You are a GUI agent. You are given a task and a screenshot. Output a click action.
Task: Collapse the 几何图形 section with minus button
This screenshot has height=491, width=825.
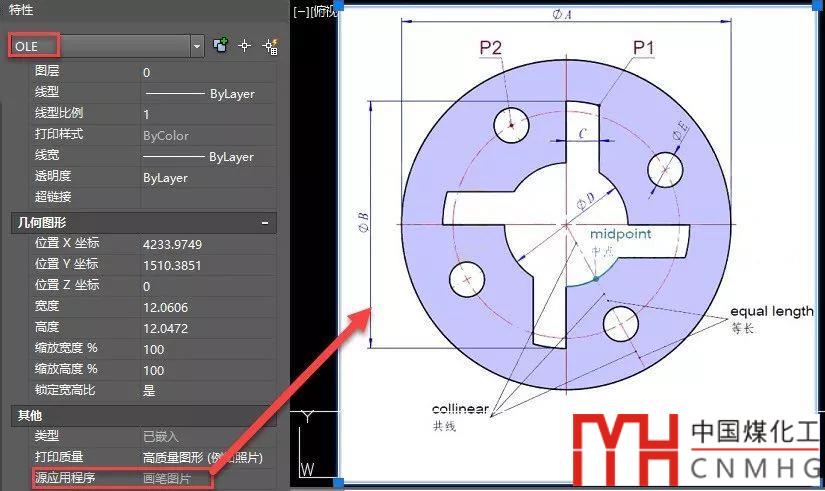coord(265,222)
